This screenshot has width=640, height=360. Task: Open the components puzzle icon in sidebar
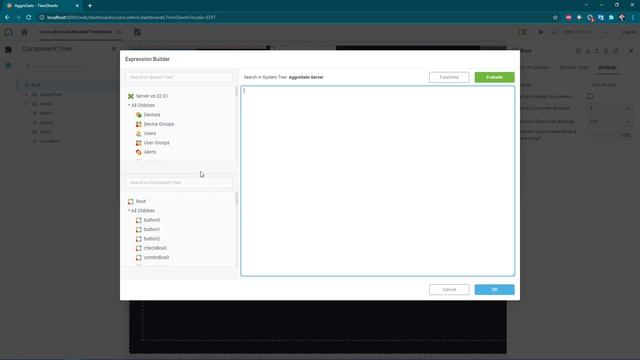(8, 49)
